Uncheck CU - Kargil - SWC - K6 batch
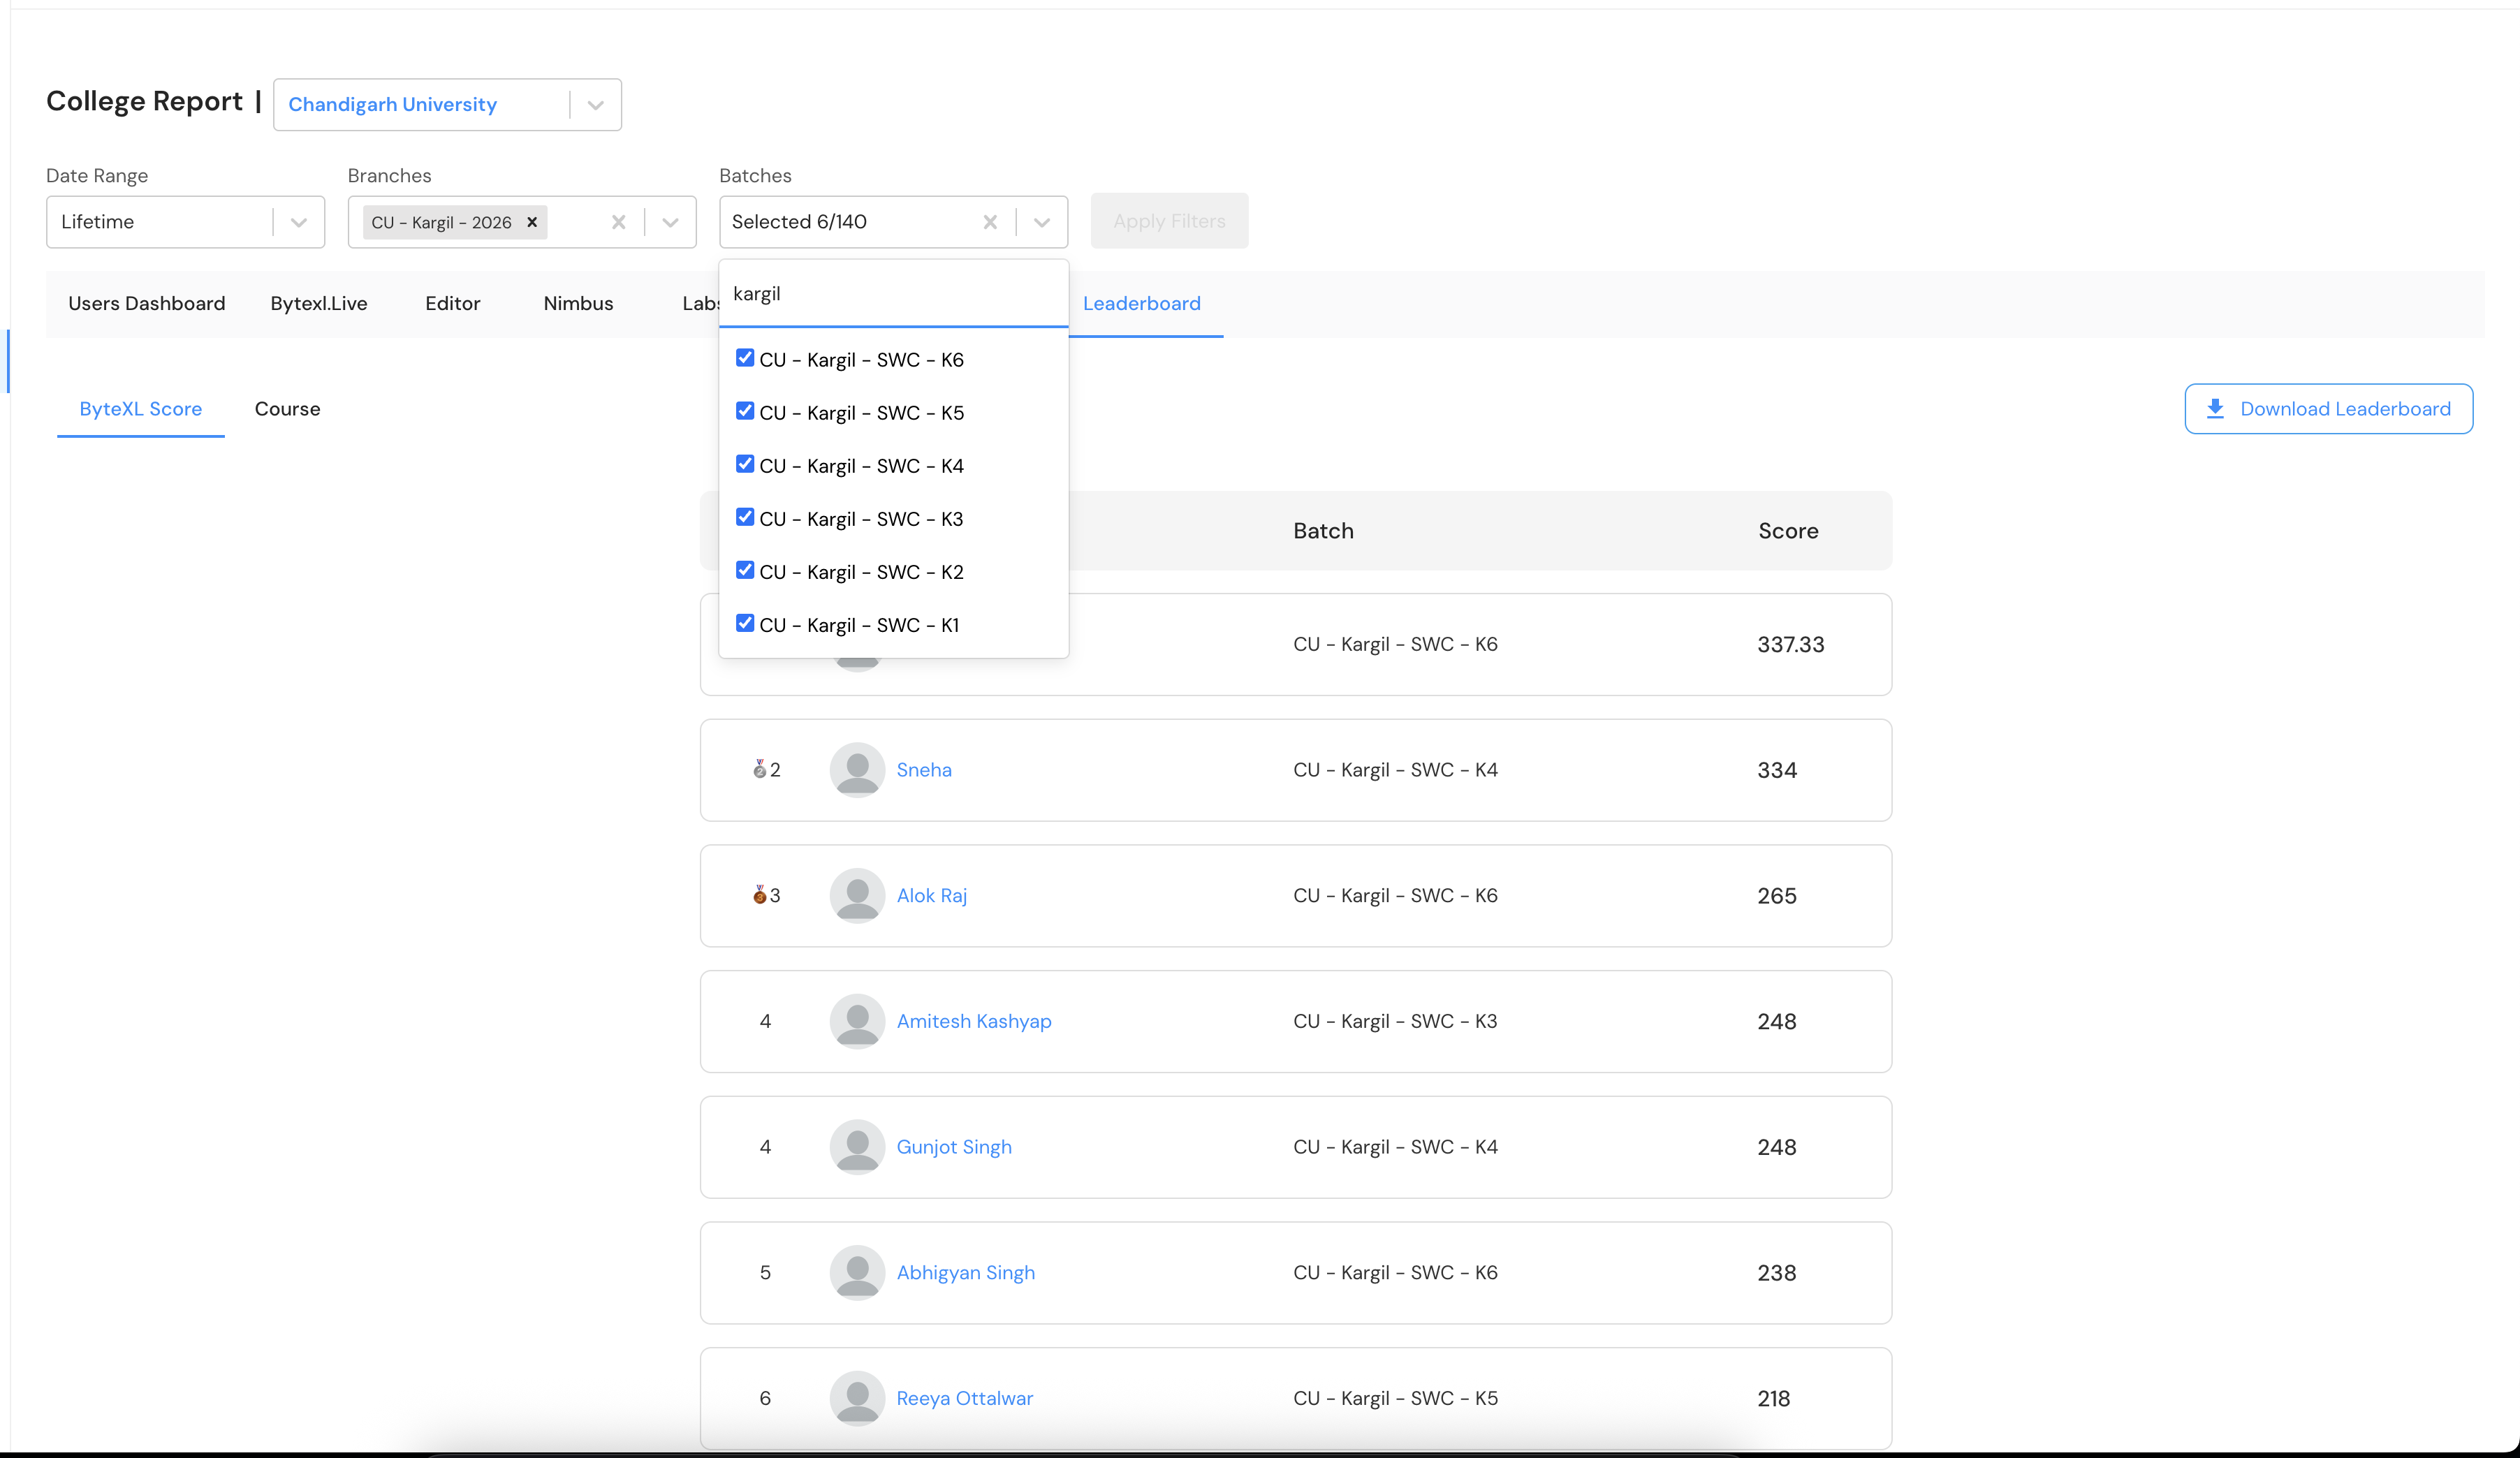Screen dimensions: 2520x1458 point(745,358)
